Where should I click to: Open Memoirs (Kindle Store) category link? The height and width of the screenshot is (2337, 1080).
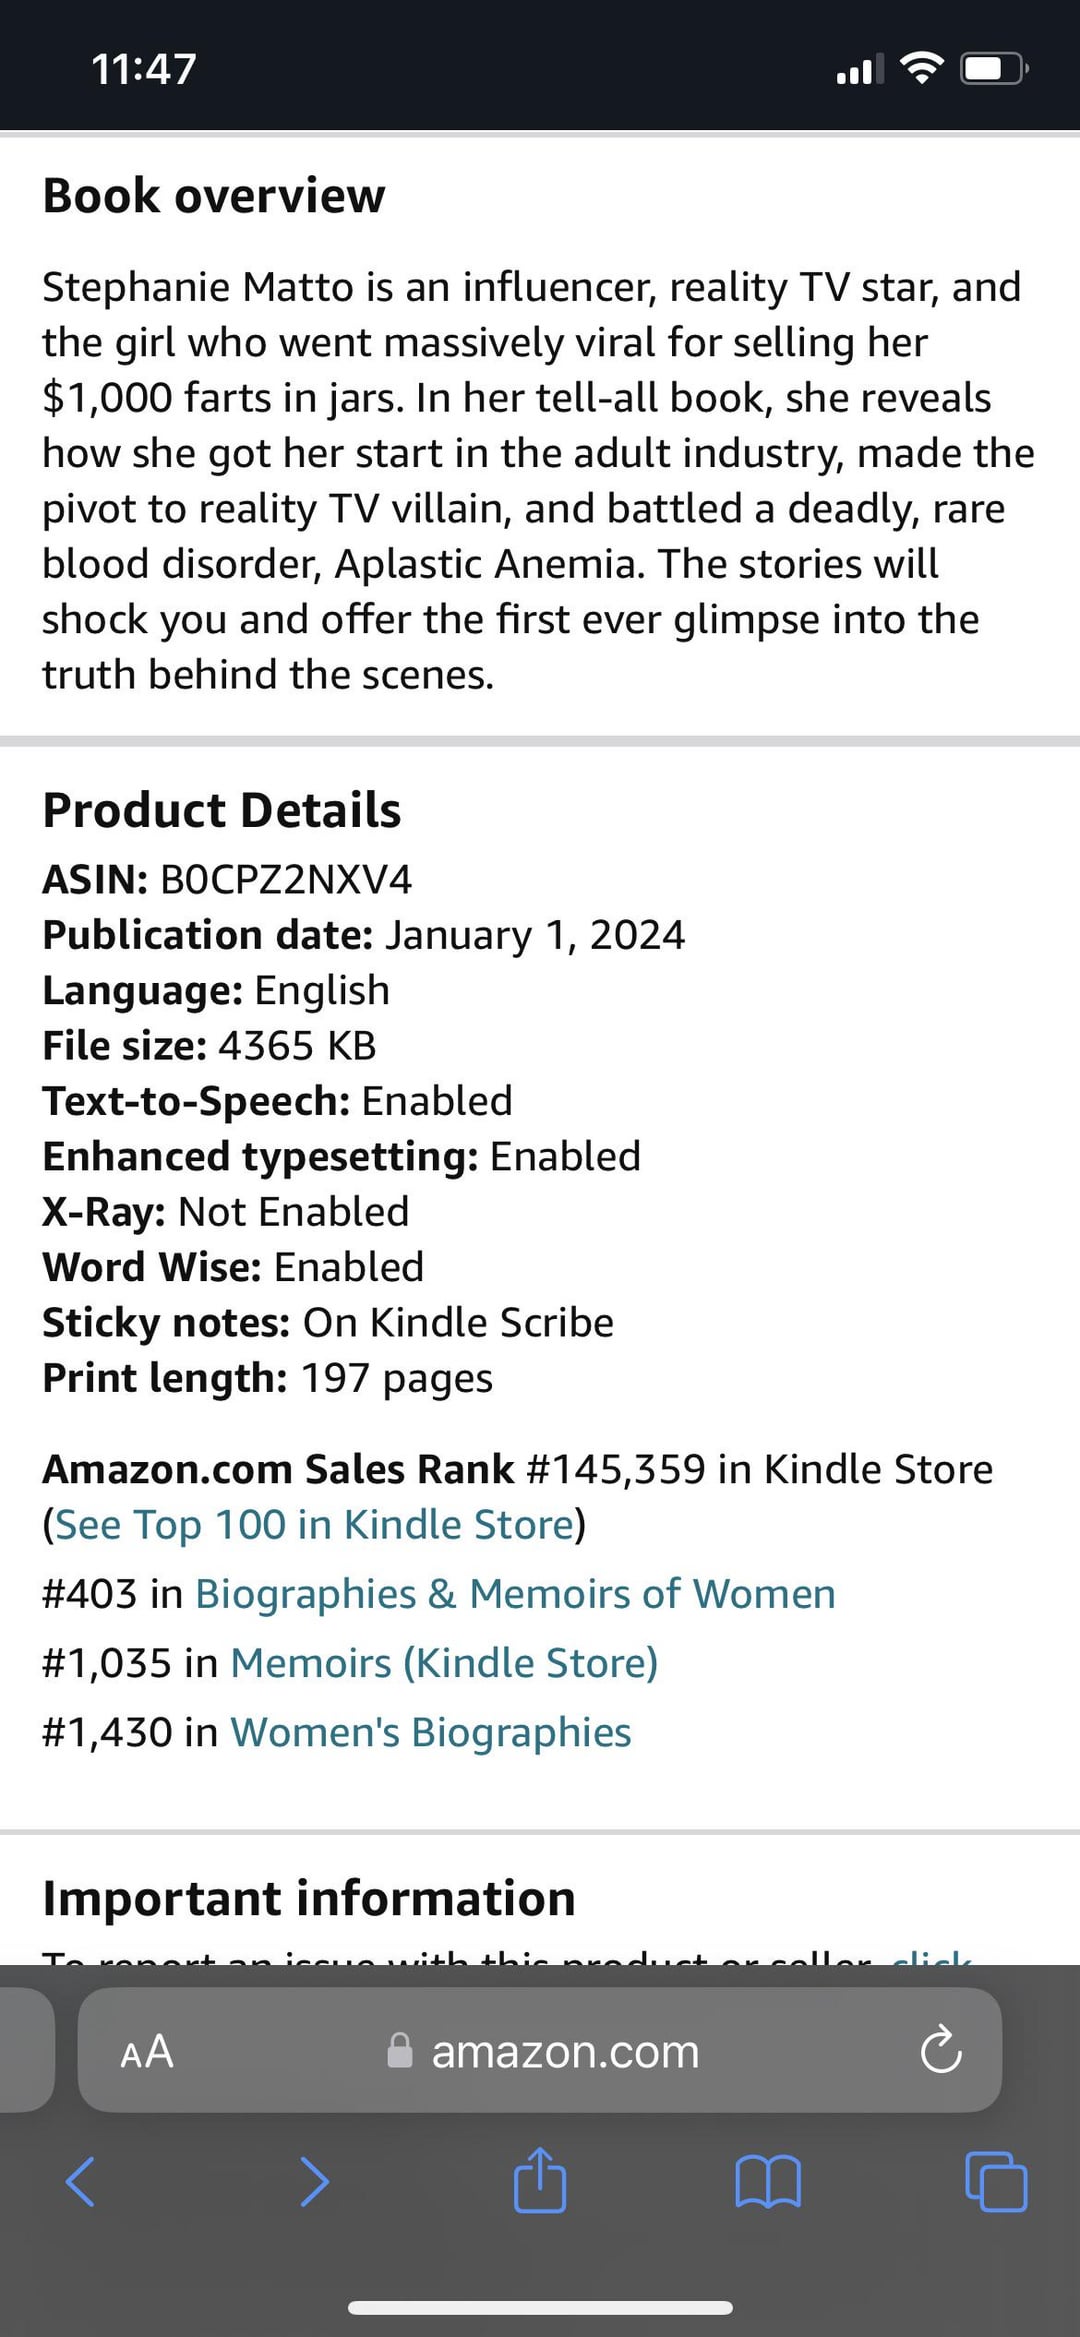pos(444,1663)
